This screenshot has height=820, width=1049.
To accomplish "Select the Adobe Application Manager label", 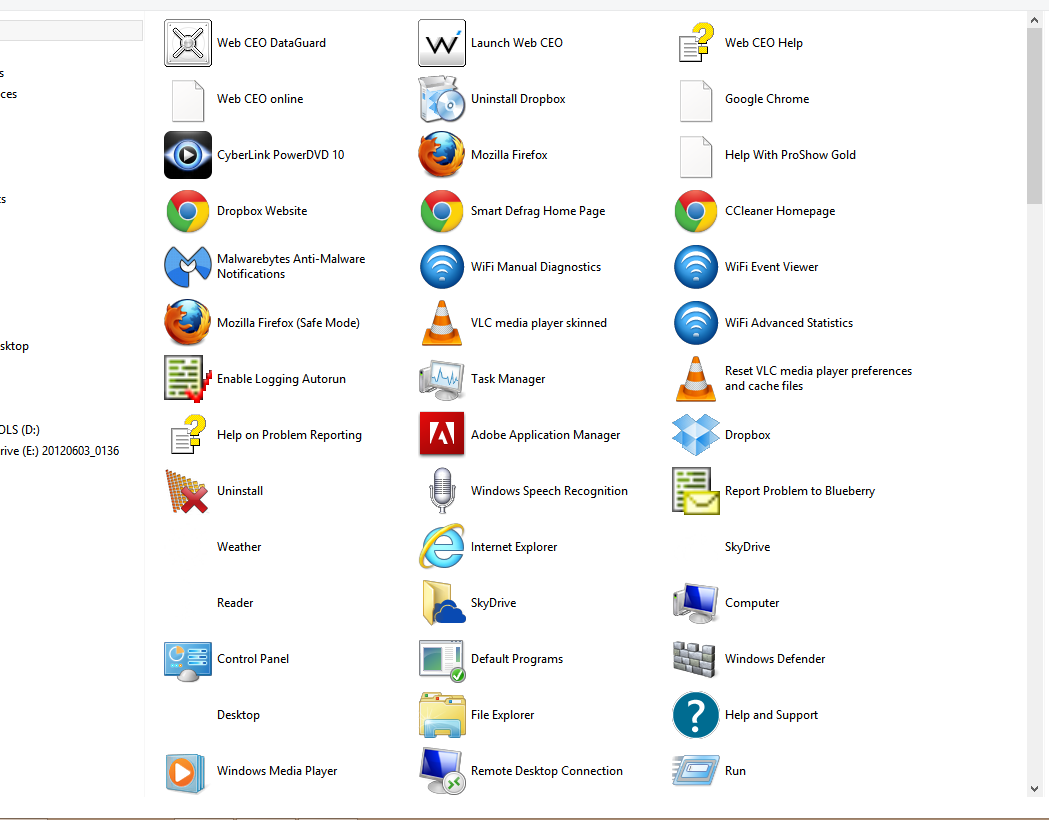I will click(x=545, y=435).
